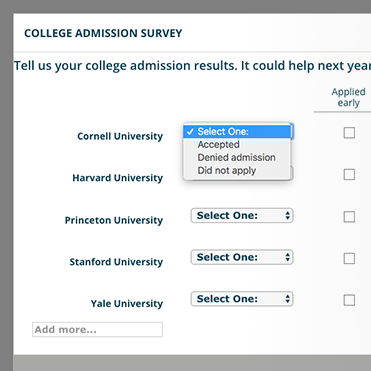The width and height of the screenshot is (371, 371).
Task: Enable Applied early for Stanford University
Action: tap(349, 258)
